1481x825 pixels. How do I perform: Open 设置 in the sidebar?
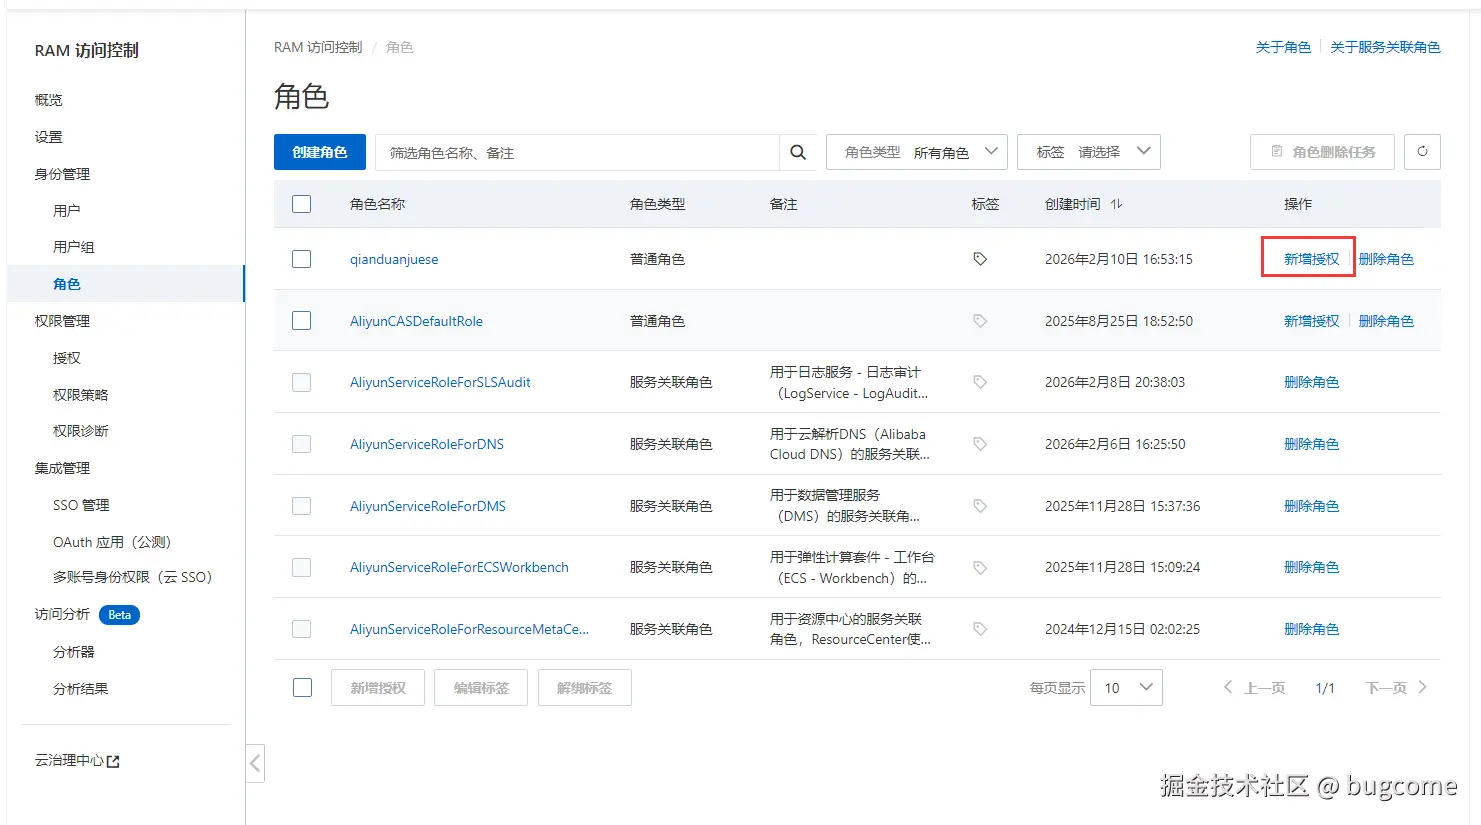tap(49, 137)
